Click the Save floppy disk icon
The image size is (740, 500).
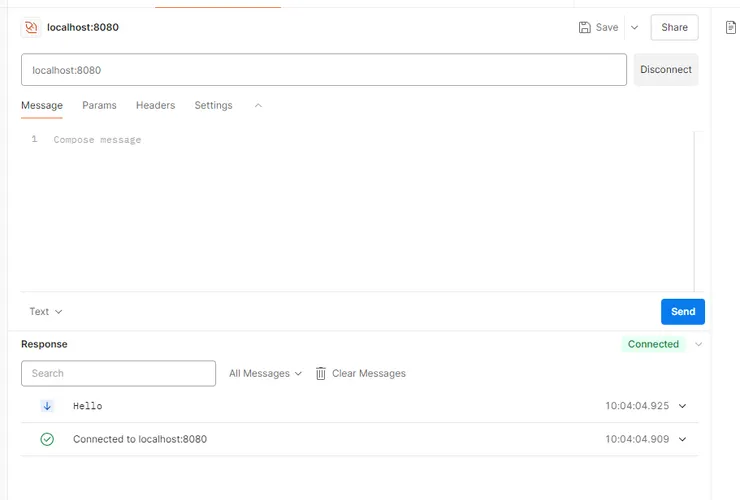point(584,27)
